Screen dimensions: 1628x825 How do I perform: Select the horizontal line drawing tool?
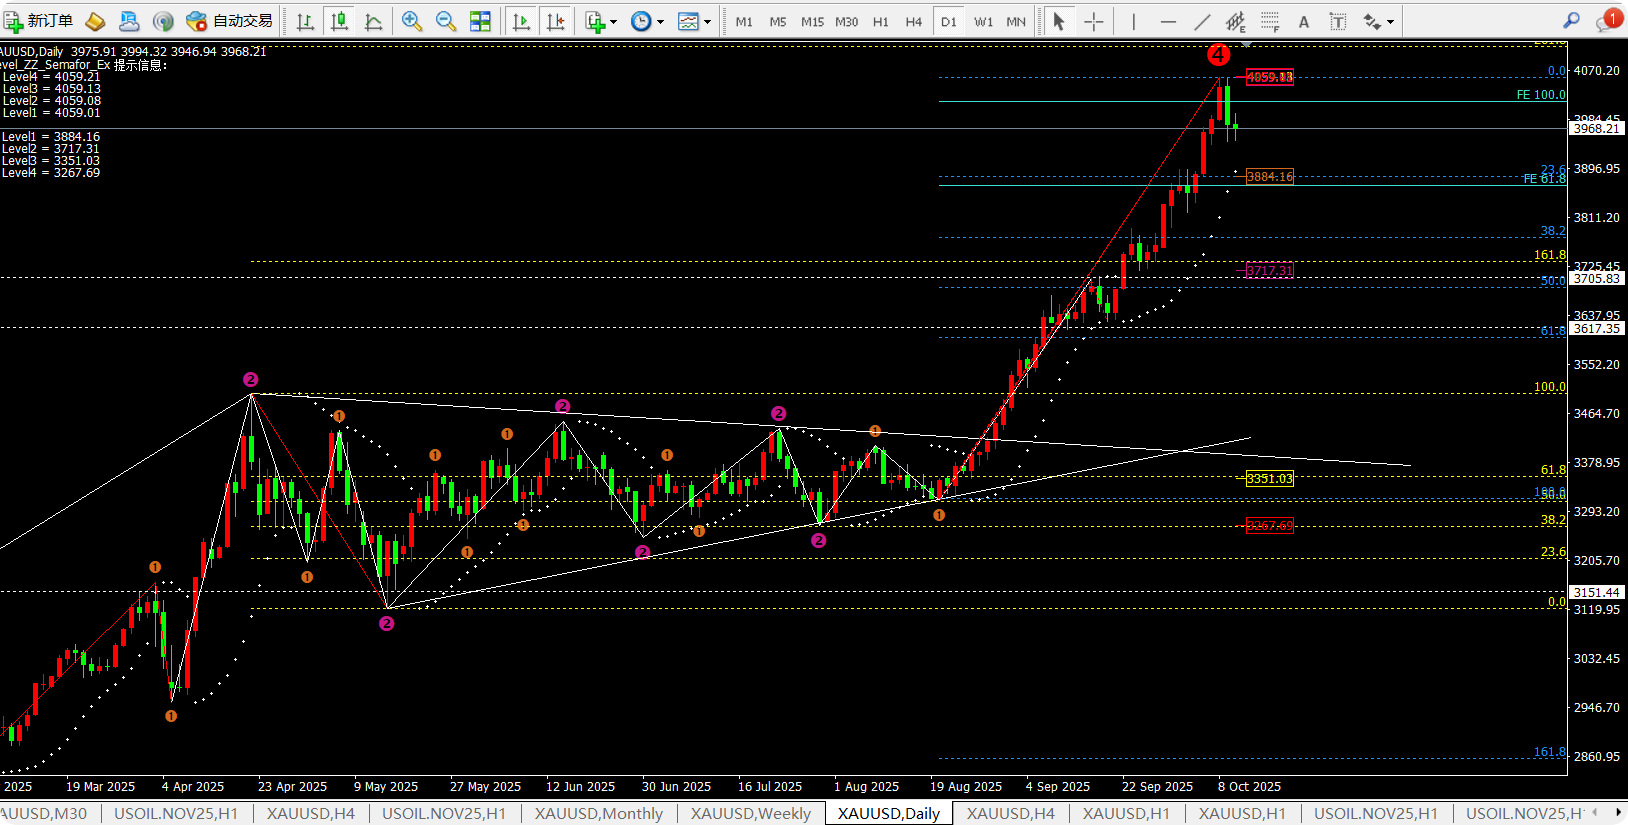[1168, 21]
